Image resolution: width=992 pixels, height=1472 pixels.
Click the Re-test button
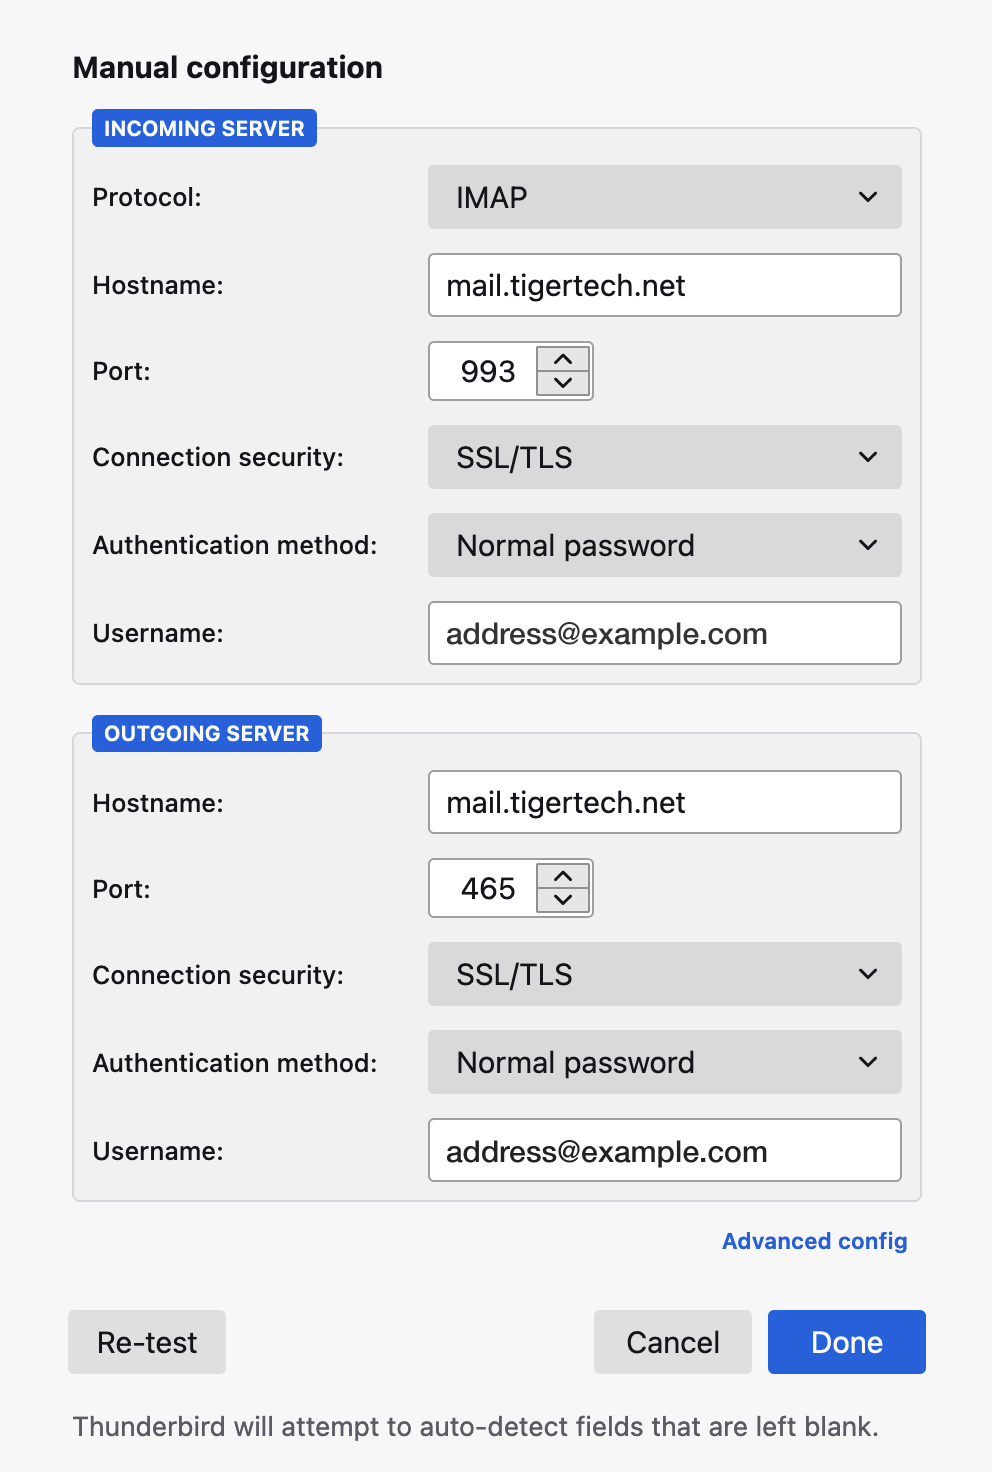146,1342
